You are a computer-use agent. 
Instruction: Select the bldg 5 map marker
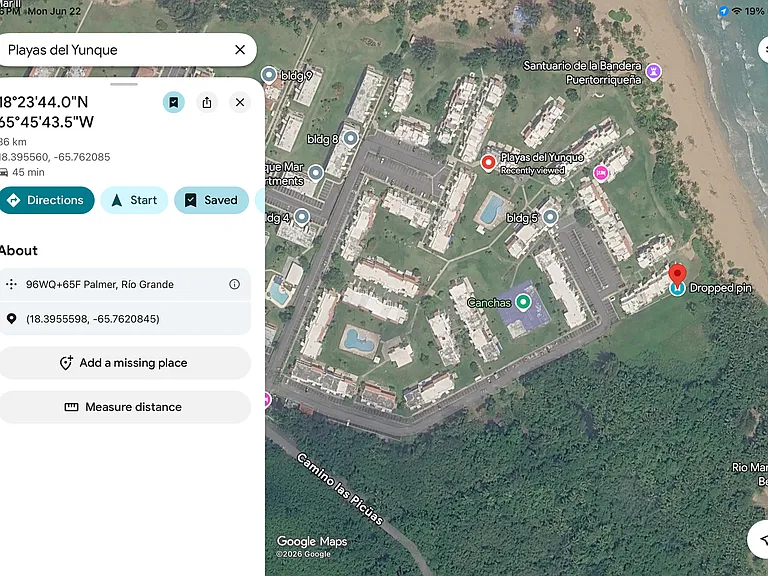(x=550, y=216)
